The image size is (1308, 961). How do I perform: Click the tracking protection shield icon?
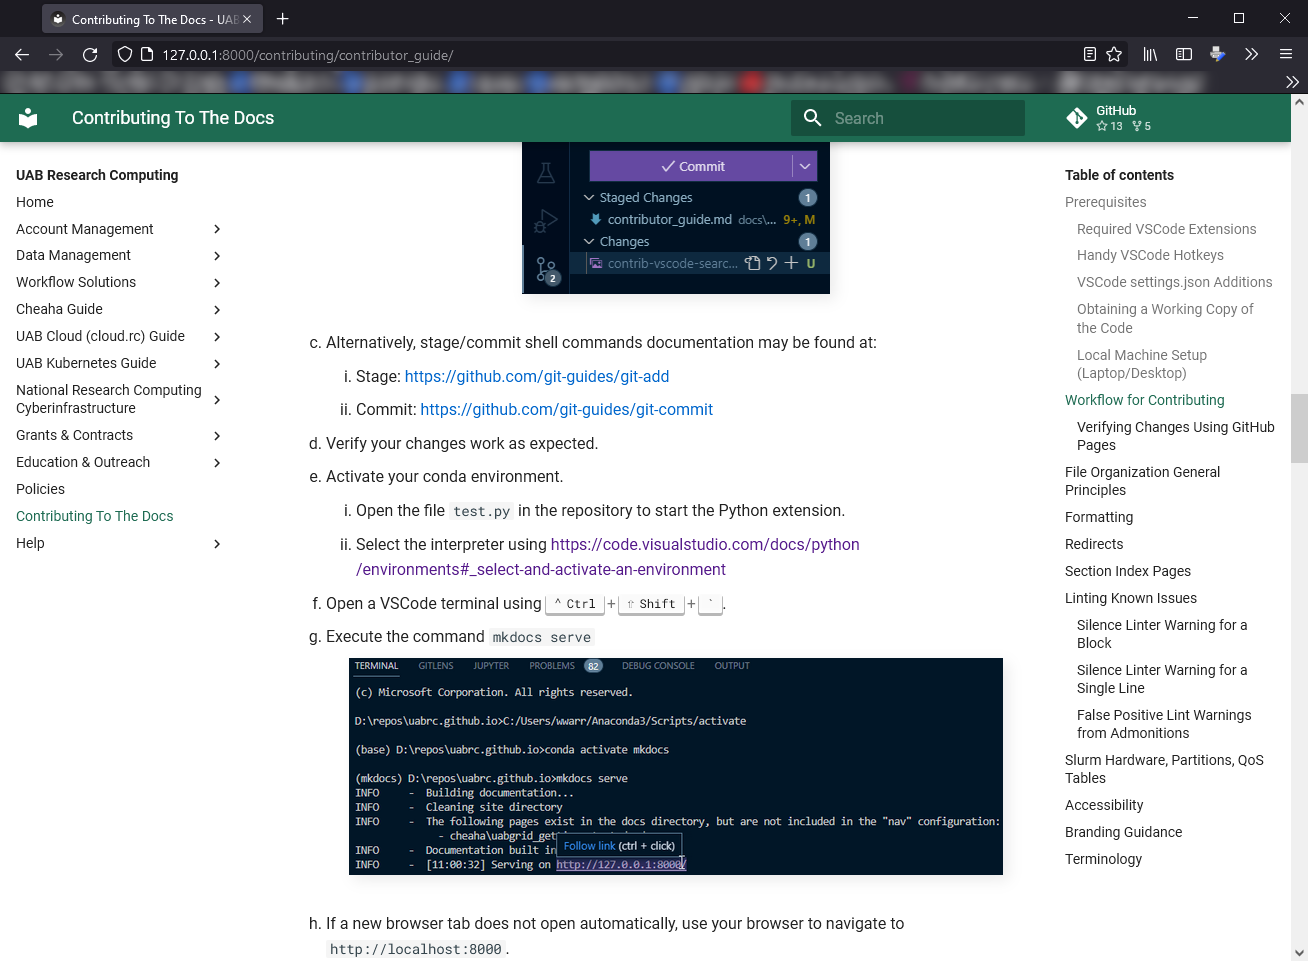(125, 55)
